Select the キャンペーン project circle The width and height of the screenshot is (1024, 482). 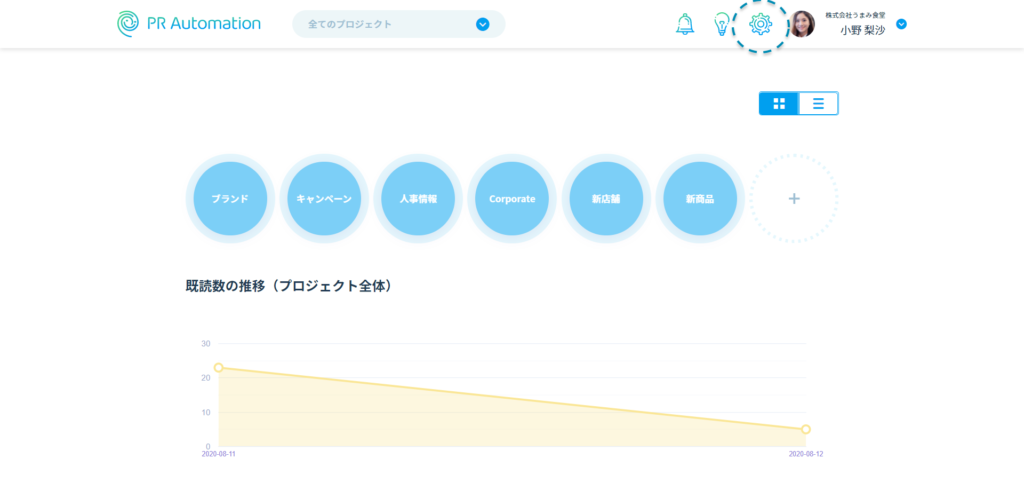point(324,198)
